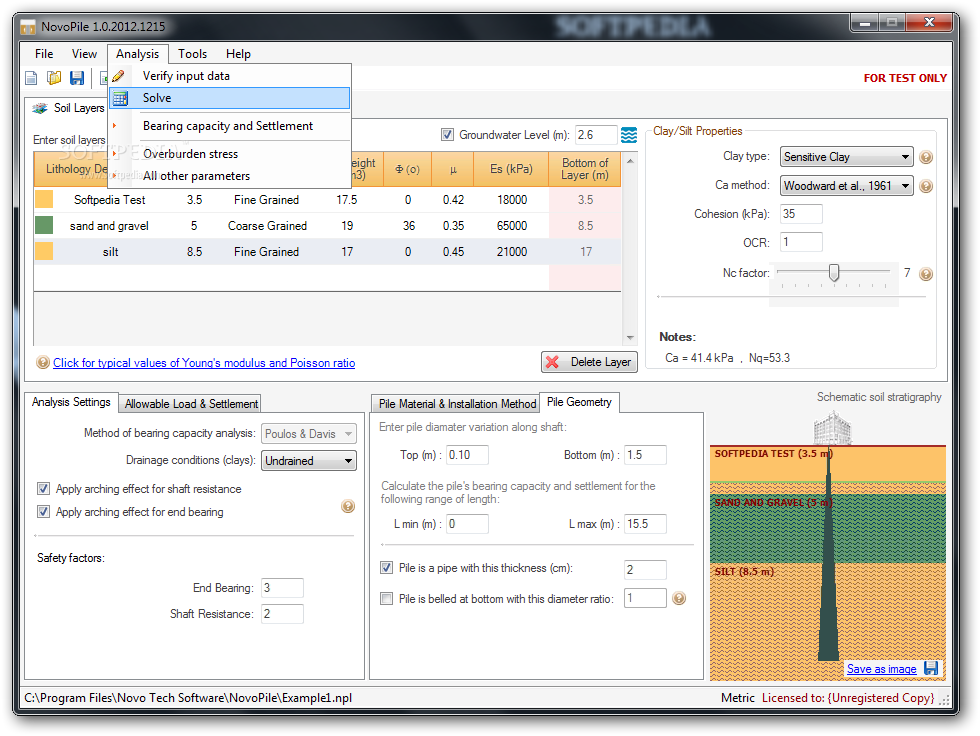Toggle the Groundwater Level checkbox
Image resolution: width=980 pixels, height=736 pixels.
(447, 134)
